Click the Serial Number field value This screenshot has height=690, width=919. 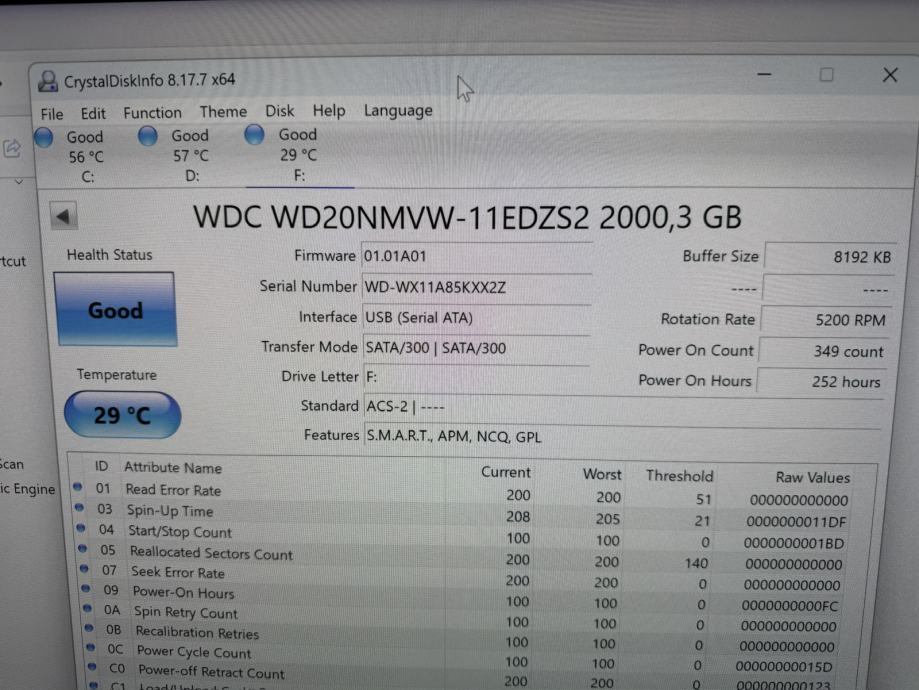click(436, 287)
